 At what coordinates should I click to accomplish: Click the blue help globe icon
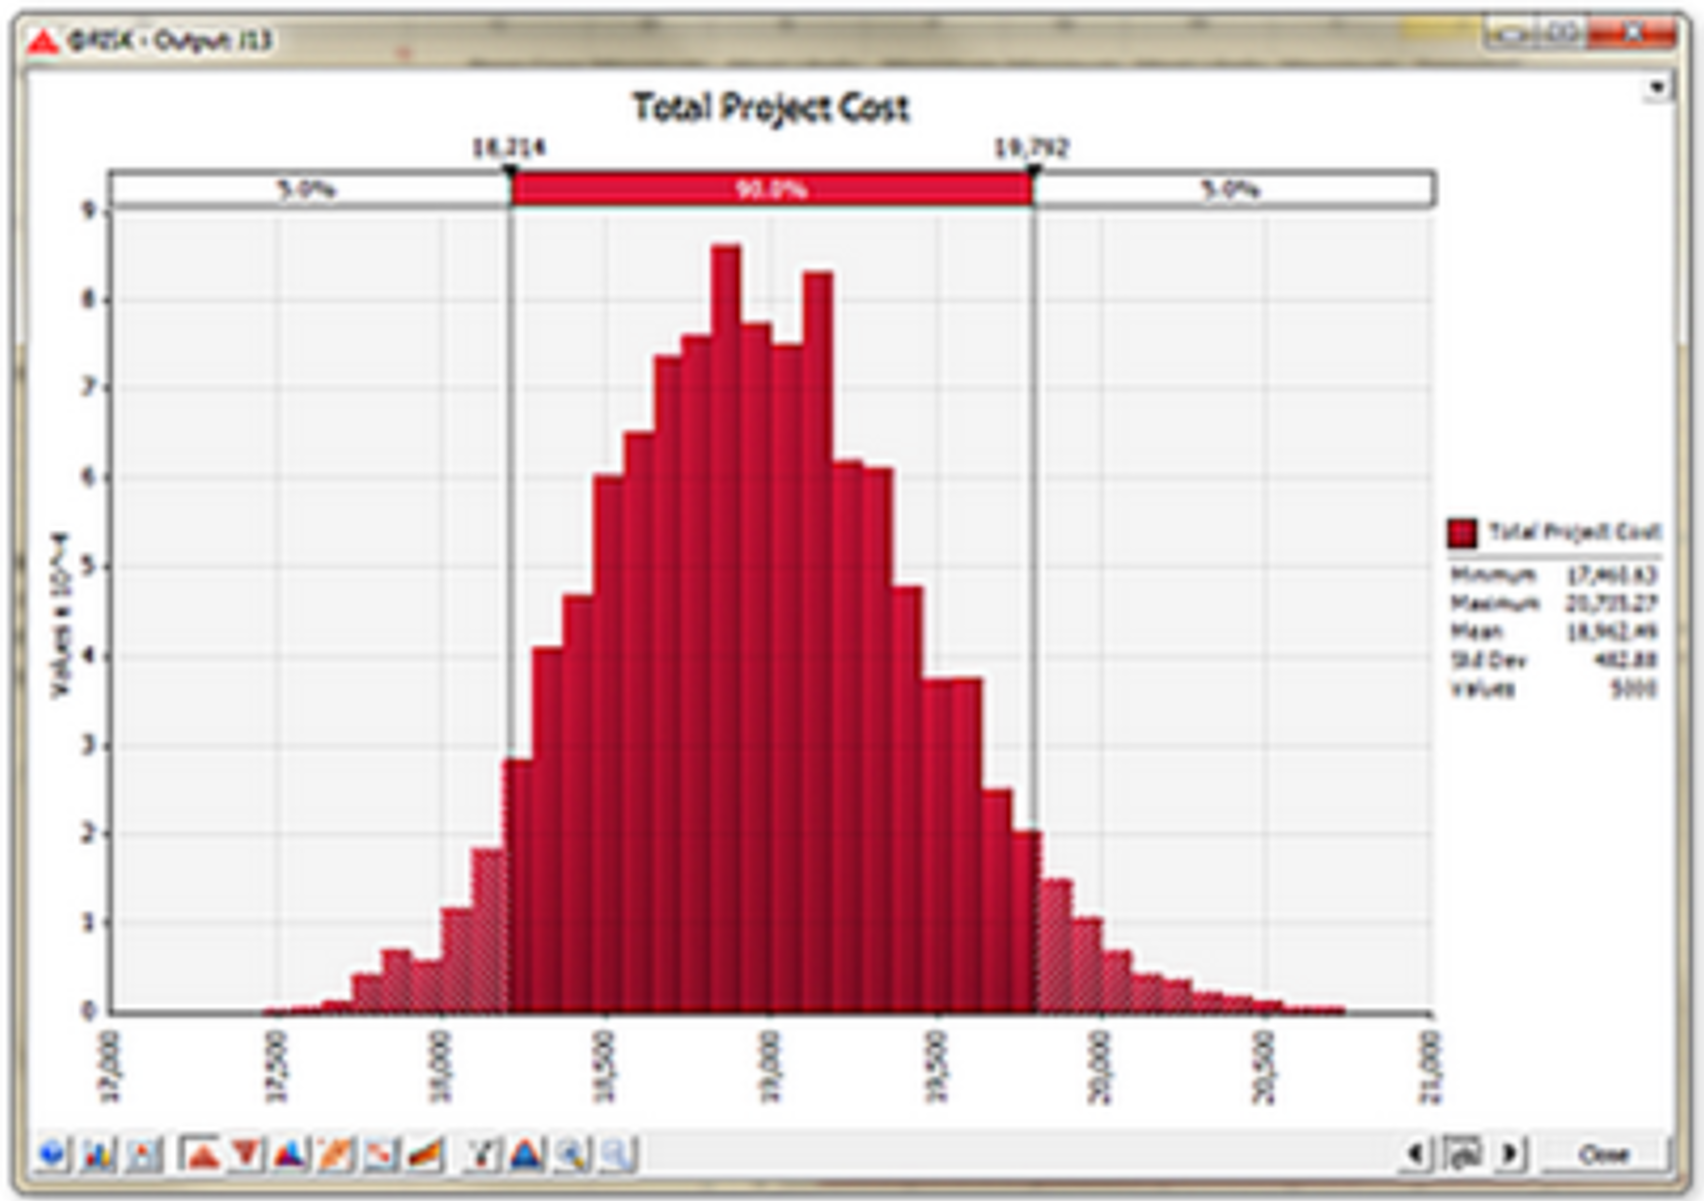[x=51, y=1155]
